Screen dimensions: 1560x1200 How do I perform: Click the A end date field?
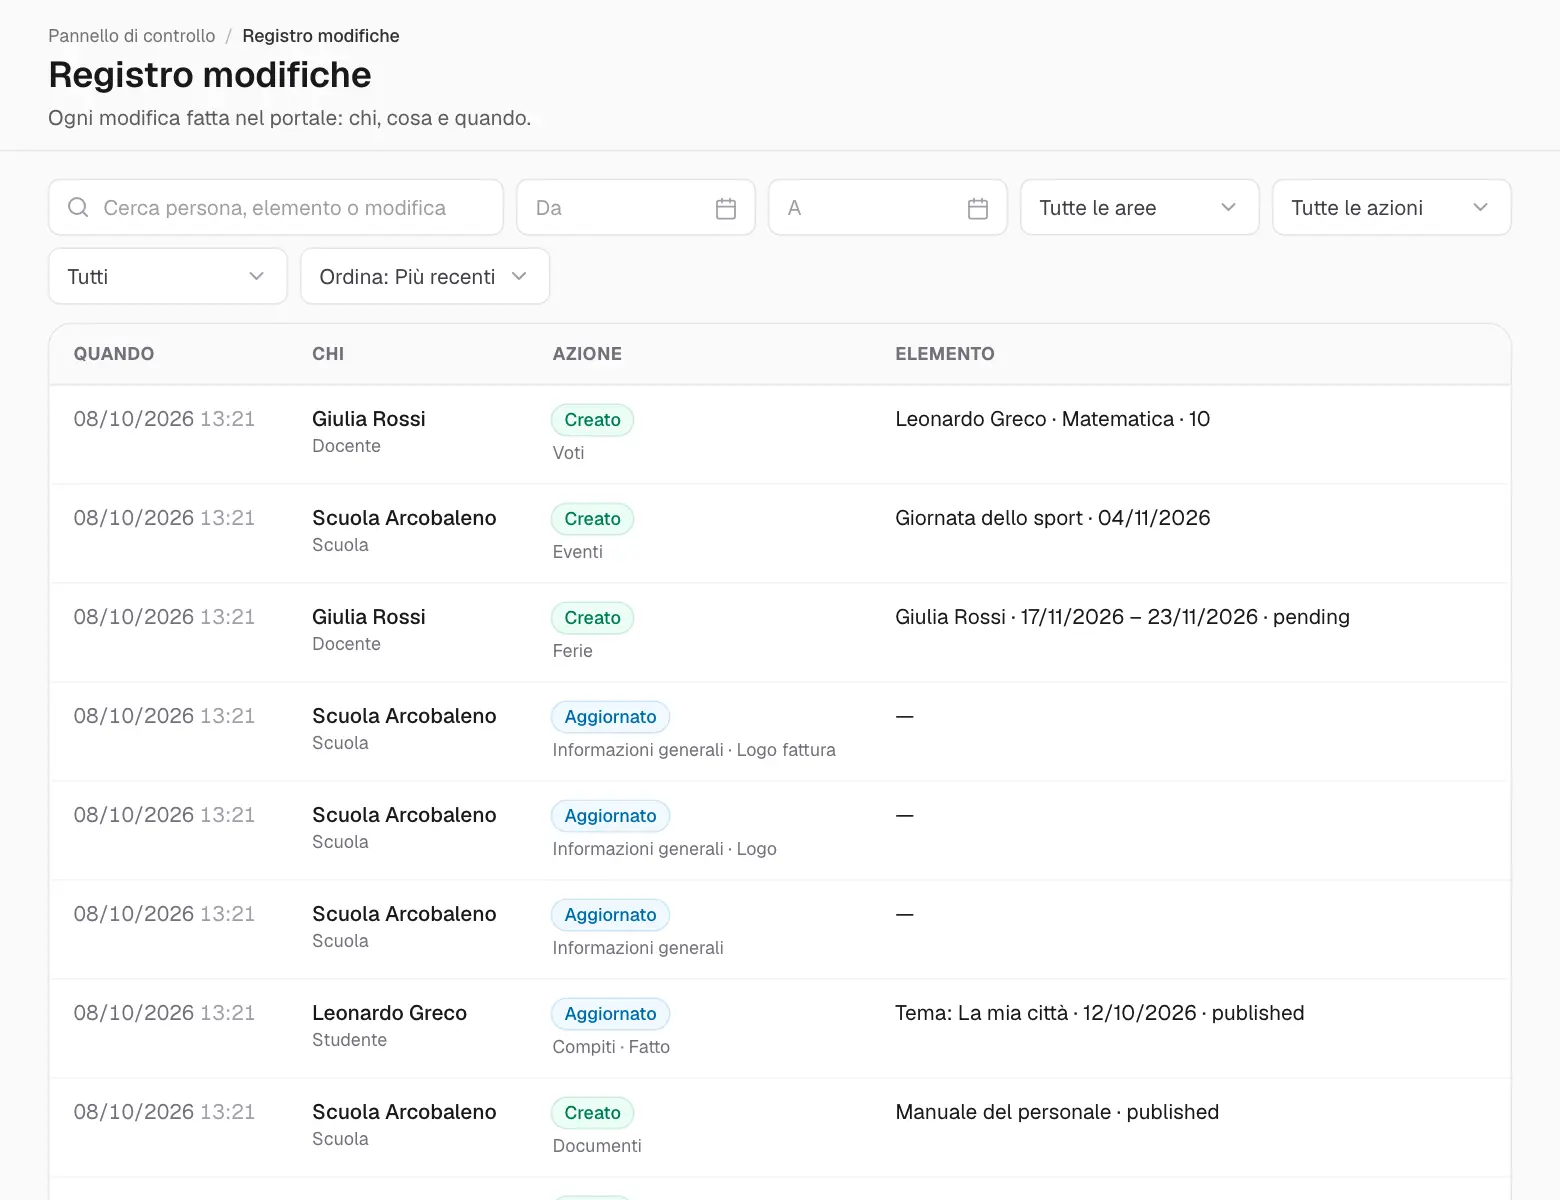(x=888, y=208)
